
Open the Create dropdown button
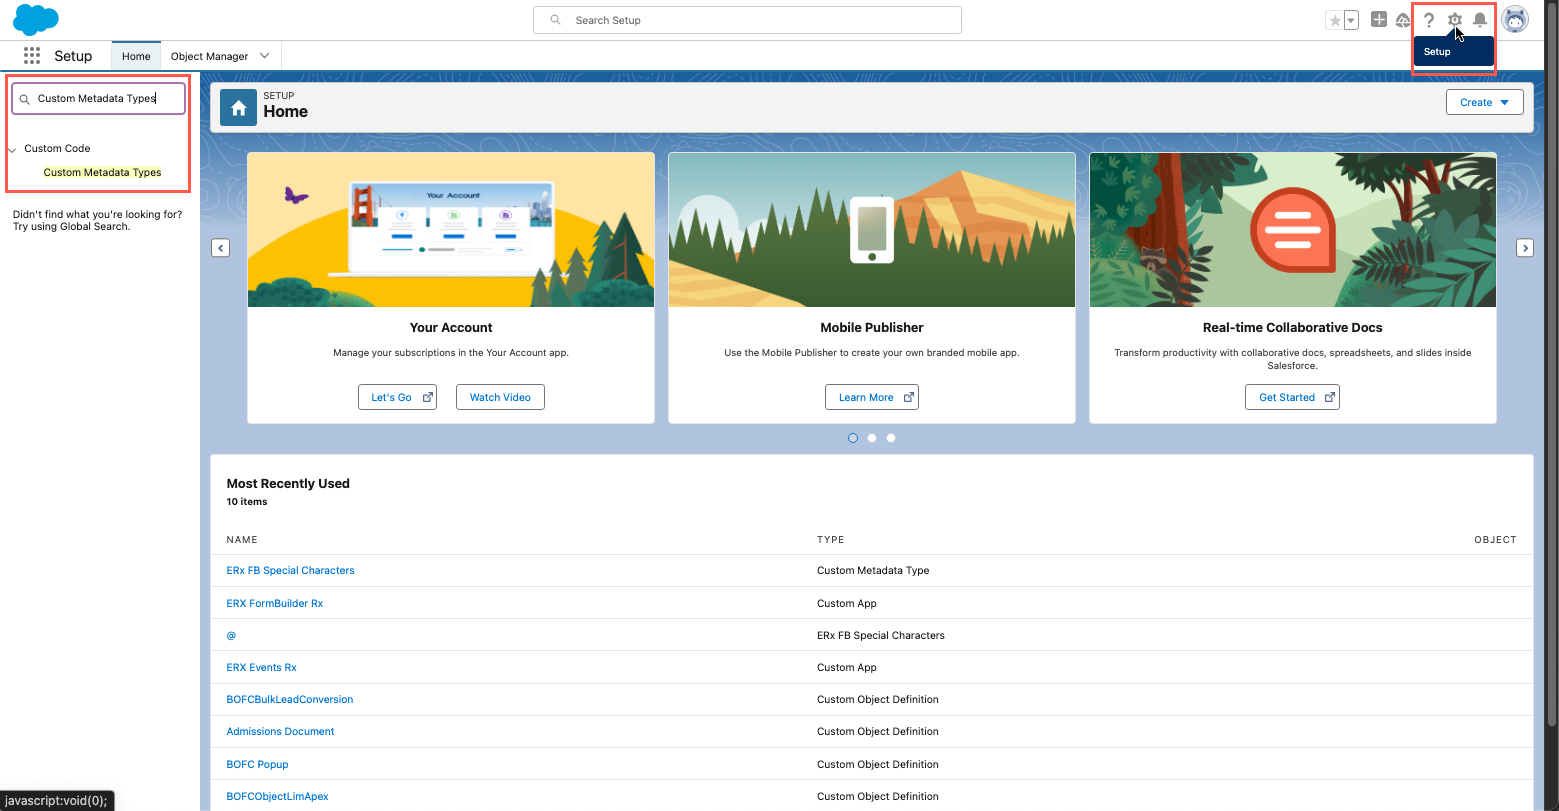pos(1484,102)
